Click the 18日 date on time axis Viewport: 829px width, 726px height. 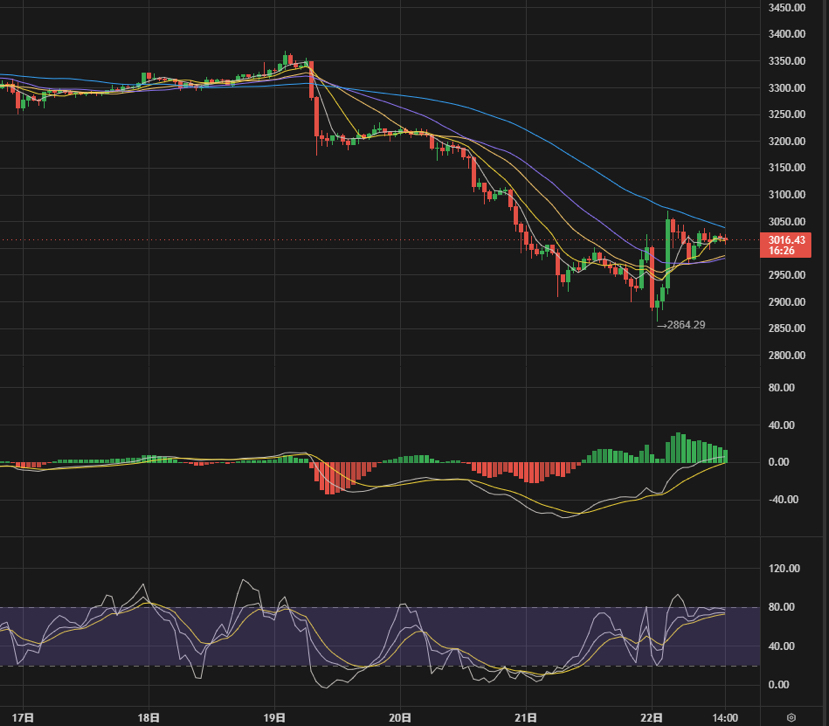(149, 717)
